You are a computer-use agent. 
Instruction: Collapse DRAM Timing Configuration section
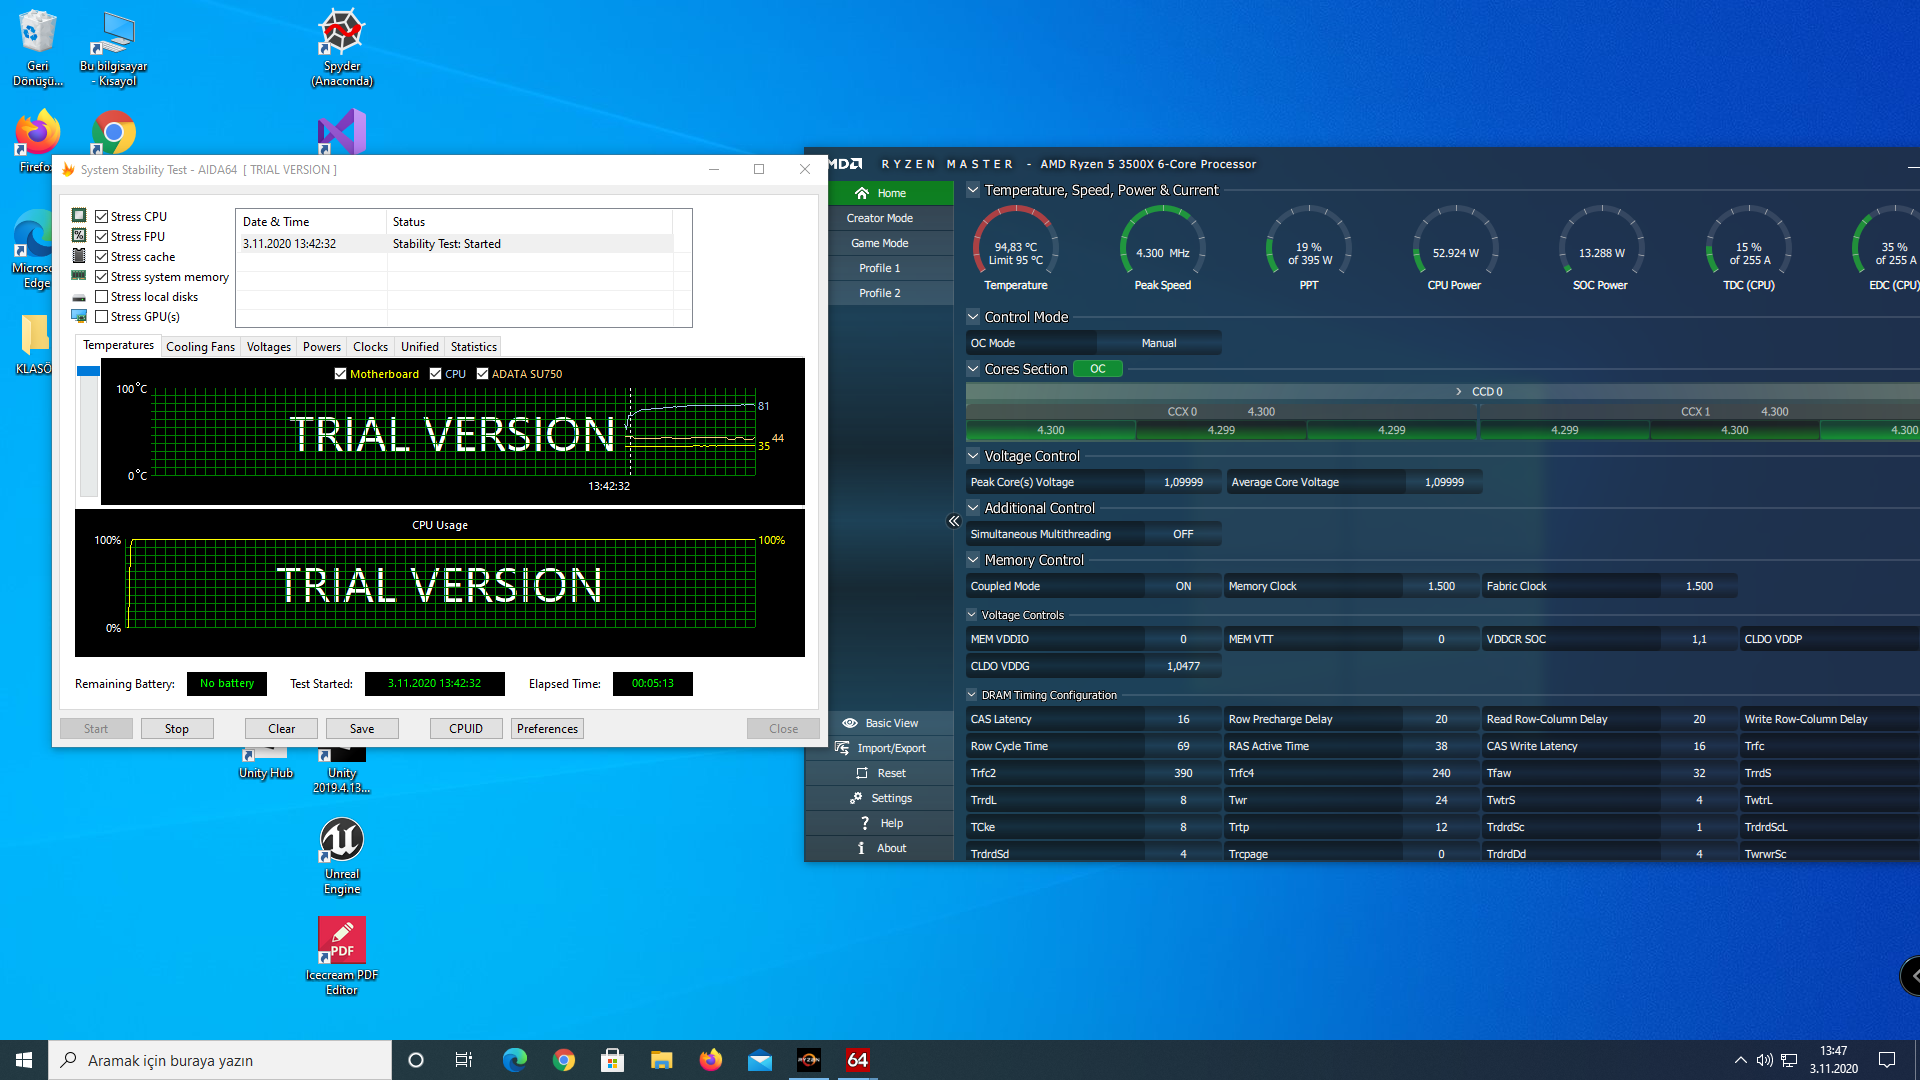pyautogui.click(x=972, y=695)
